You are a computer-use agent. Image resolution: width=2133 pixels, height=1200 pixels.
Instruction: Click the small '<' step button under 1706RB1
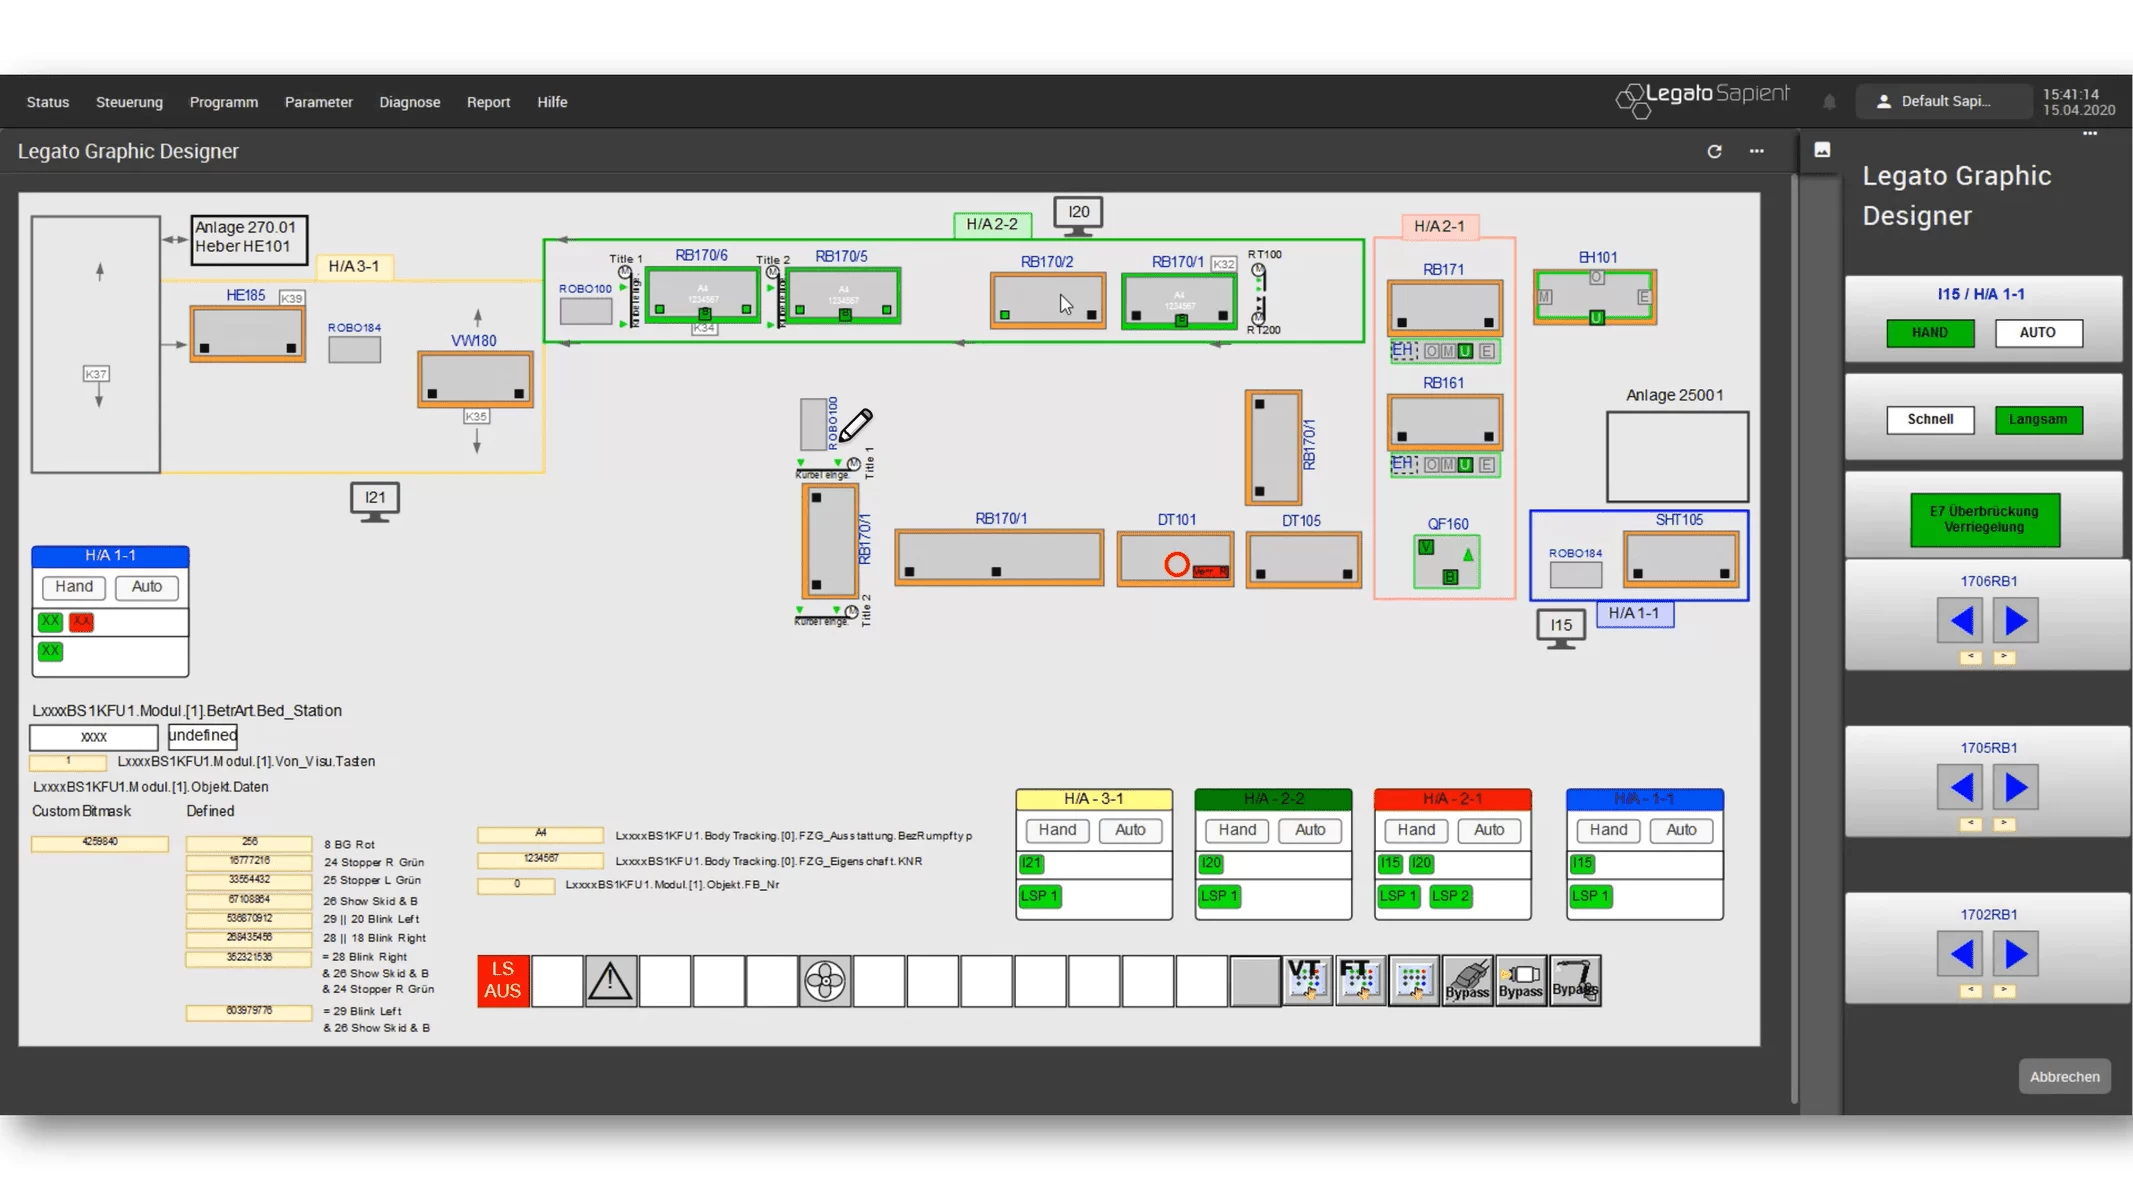coord(1971,658)
